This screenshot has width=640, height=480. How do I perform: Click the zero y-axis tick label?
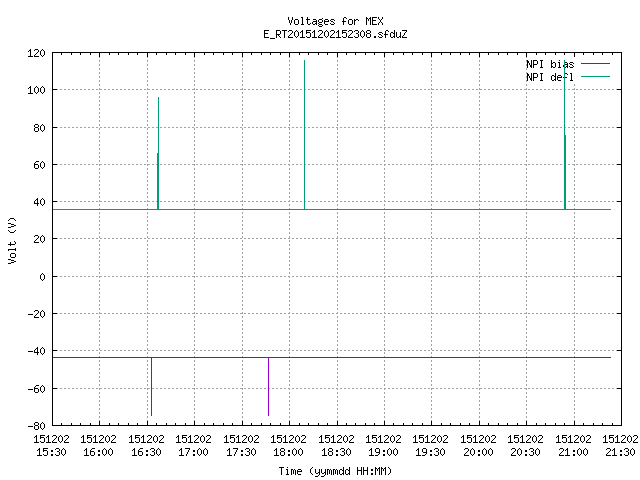click(x=42, y=277)
